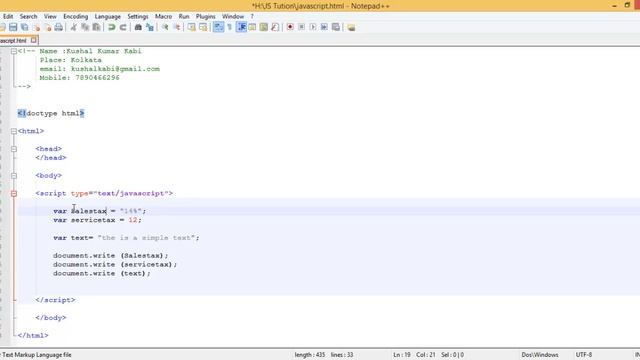Click the closing '</script>' tag
Screen dimensions: 640x360
pyautogui.click(x=55, y=300)
